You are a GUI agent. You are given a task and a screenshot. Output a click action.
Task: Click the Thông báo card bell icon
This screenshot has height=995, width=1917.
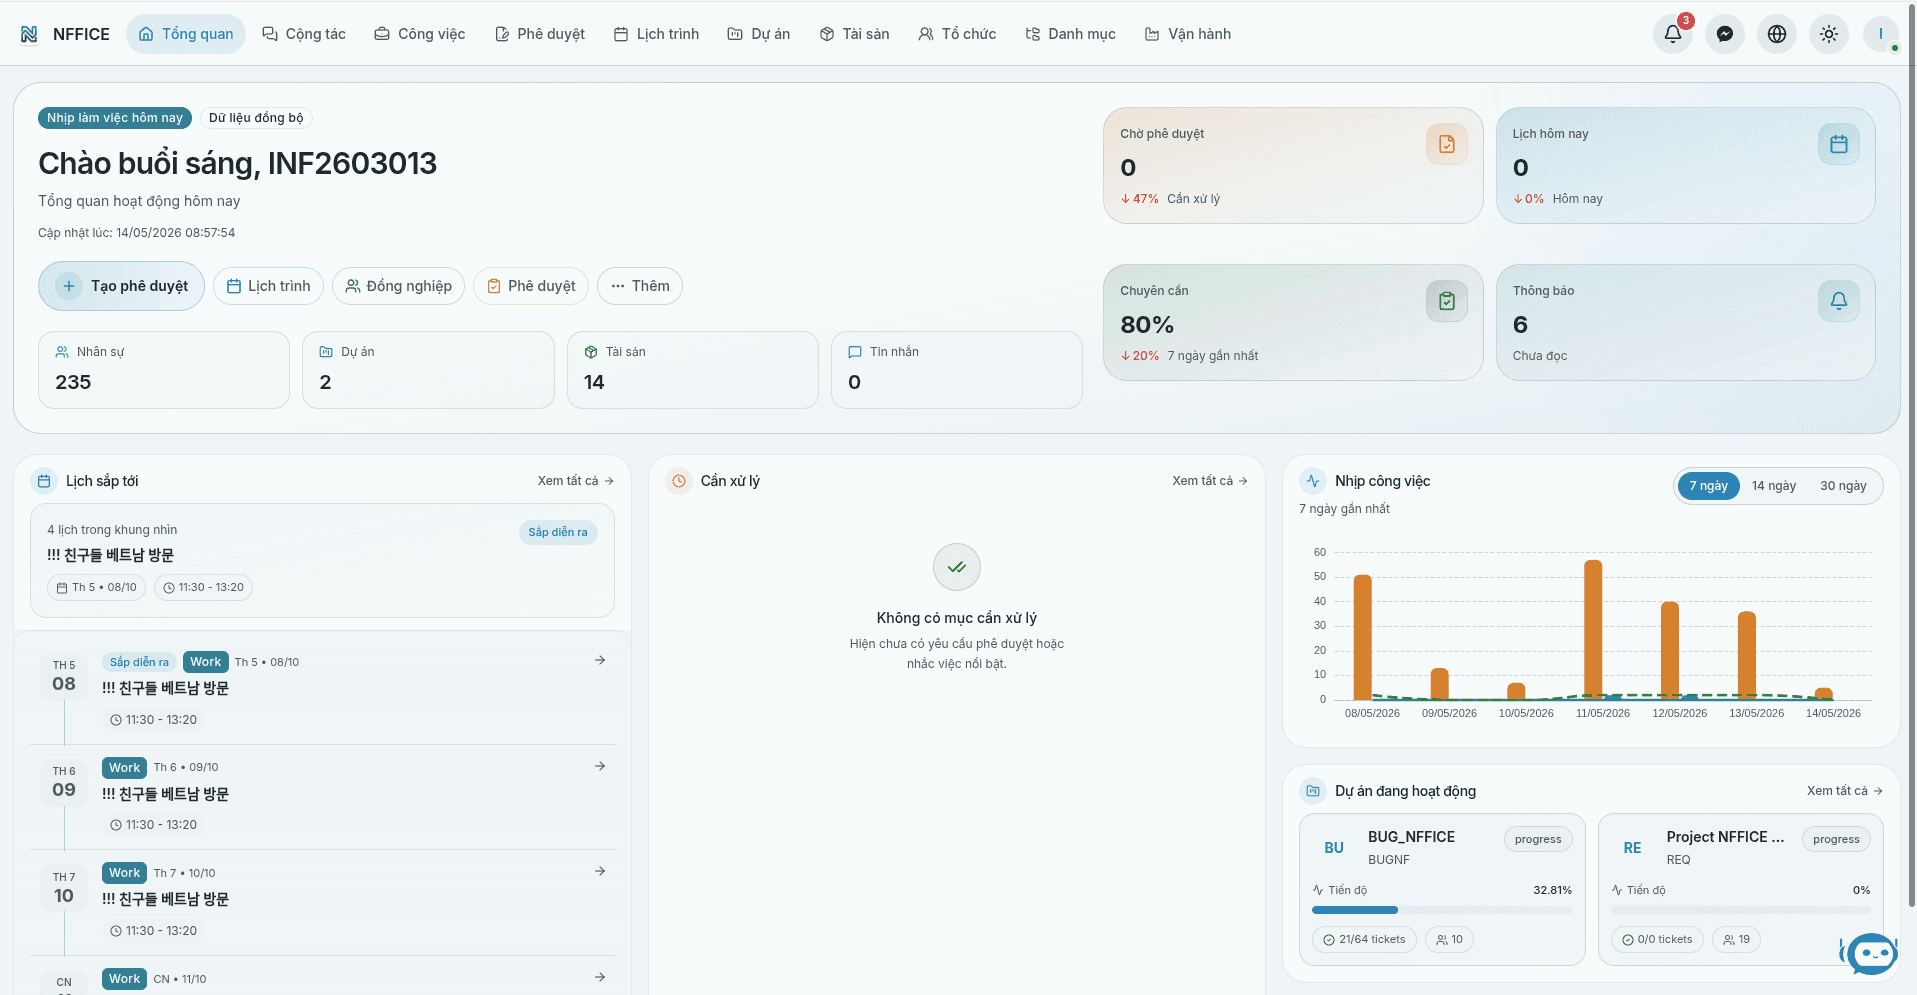point(1839,301)
